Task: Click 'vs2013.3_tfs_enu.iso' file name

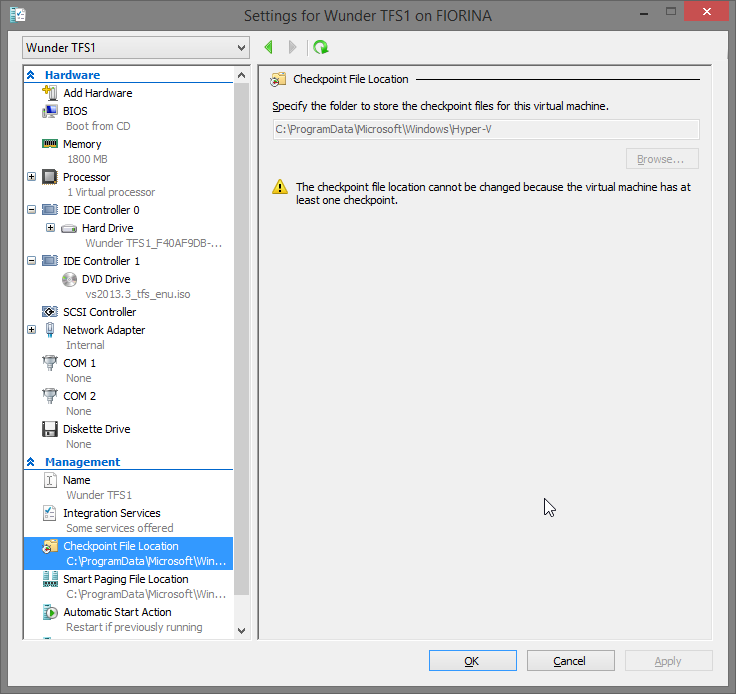Action: tap(138, 294)
